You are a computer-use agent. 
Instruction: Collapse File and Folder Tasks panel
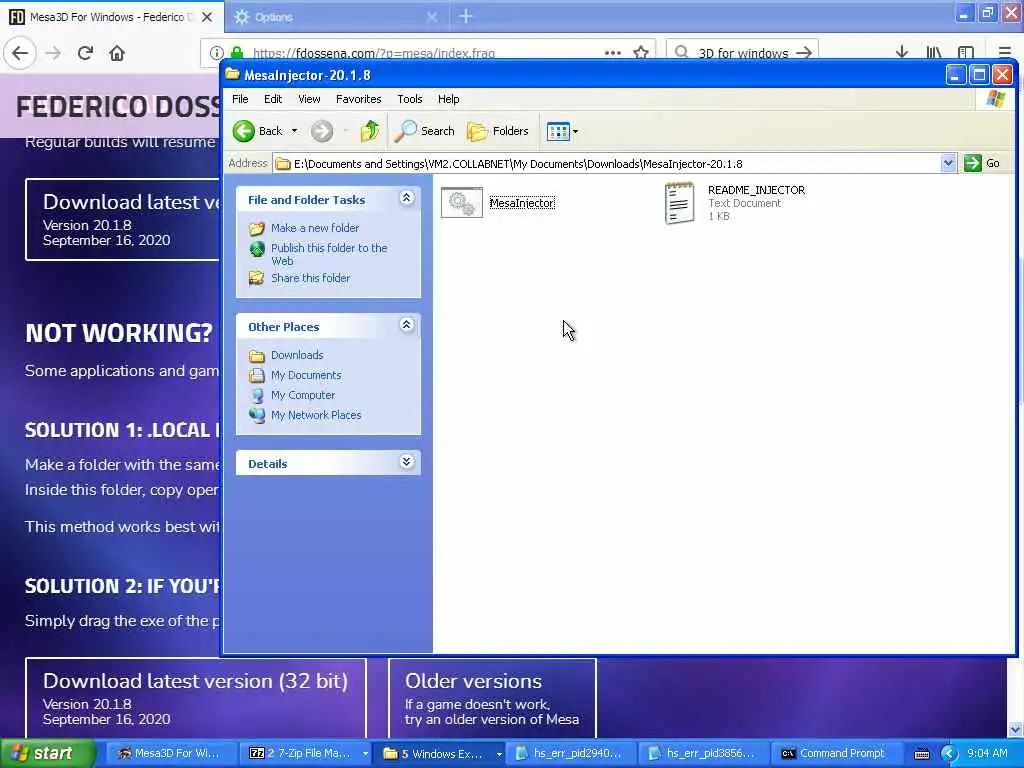[406, 198]
